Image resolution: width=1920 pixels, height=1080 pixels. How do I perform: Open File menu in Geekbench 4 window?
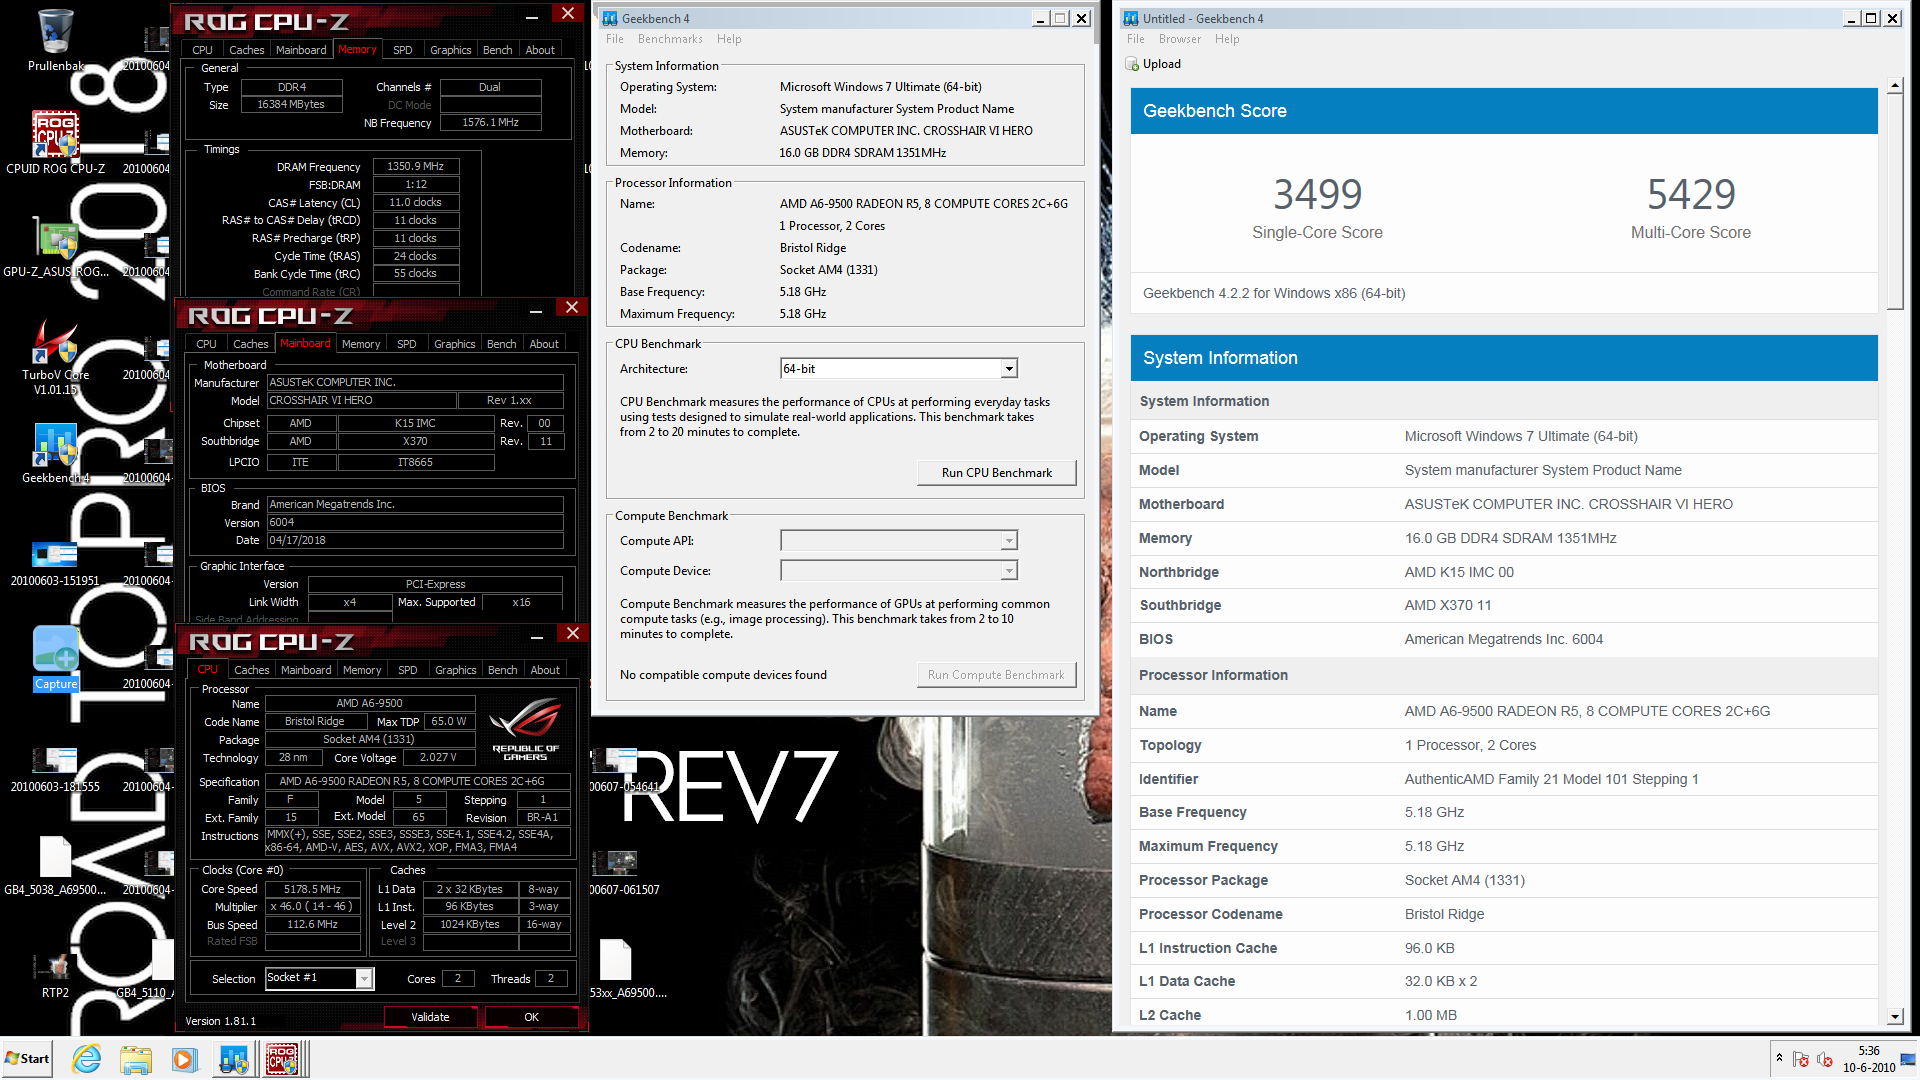pyautogui.click(x=614, y=39)
